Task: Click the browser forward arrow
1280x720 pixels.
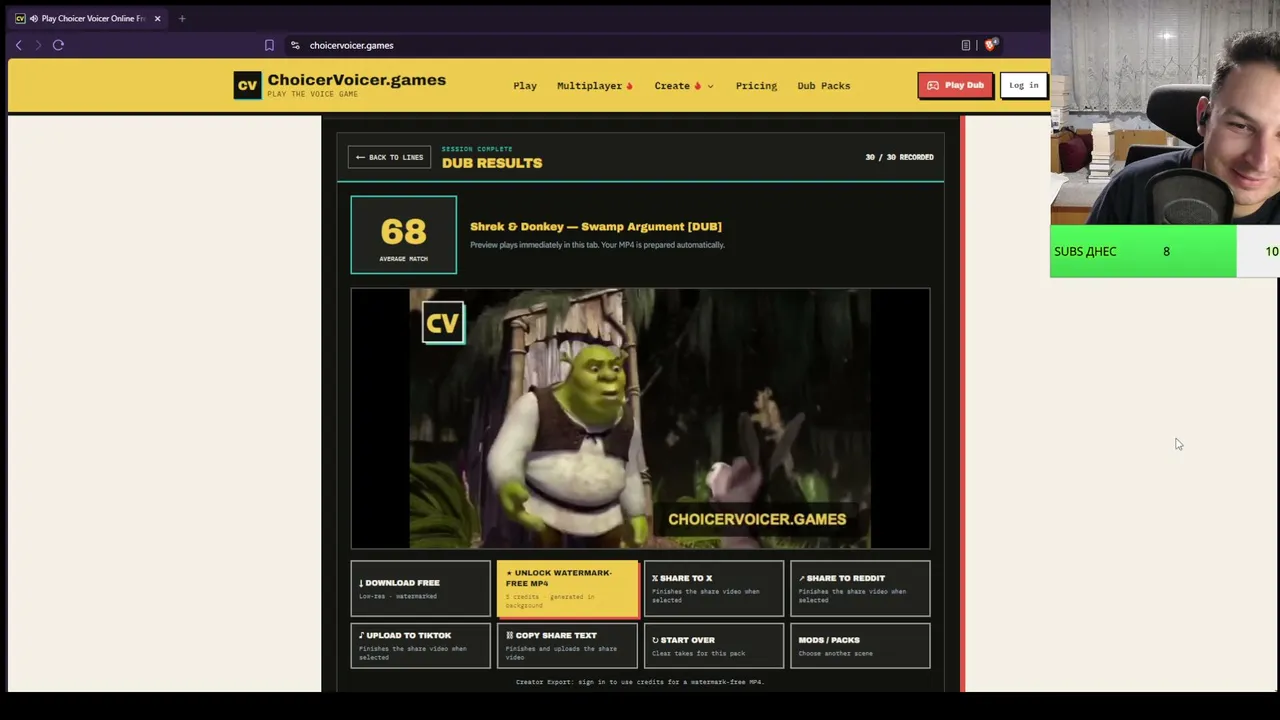Action: pos(38,45)
